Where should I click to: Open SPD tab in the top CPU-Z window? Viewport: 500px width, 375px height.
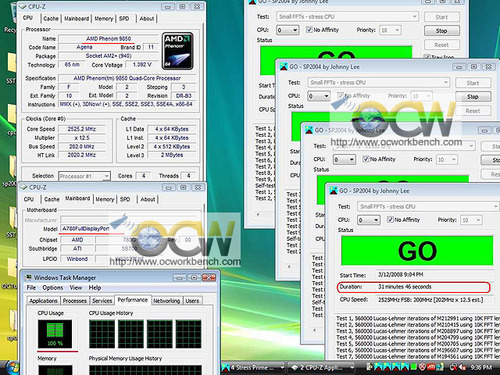pos(124,19)
